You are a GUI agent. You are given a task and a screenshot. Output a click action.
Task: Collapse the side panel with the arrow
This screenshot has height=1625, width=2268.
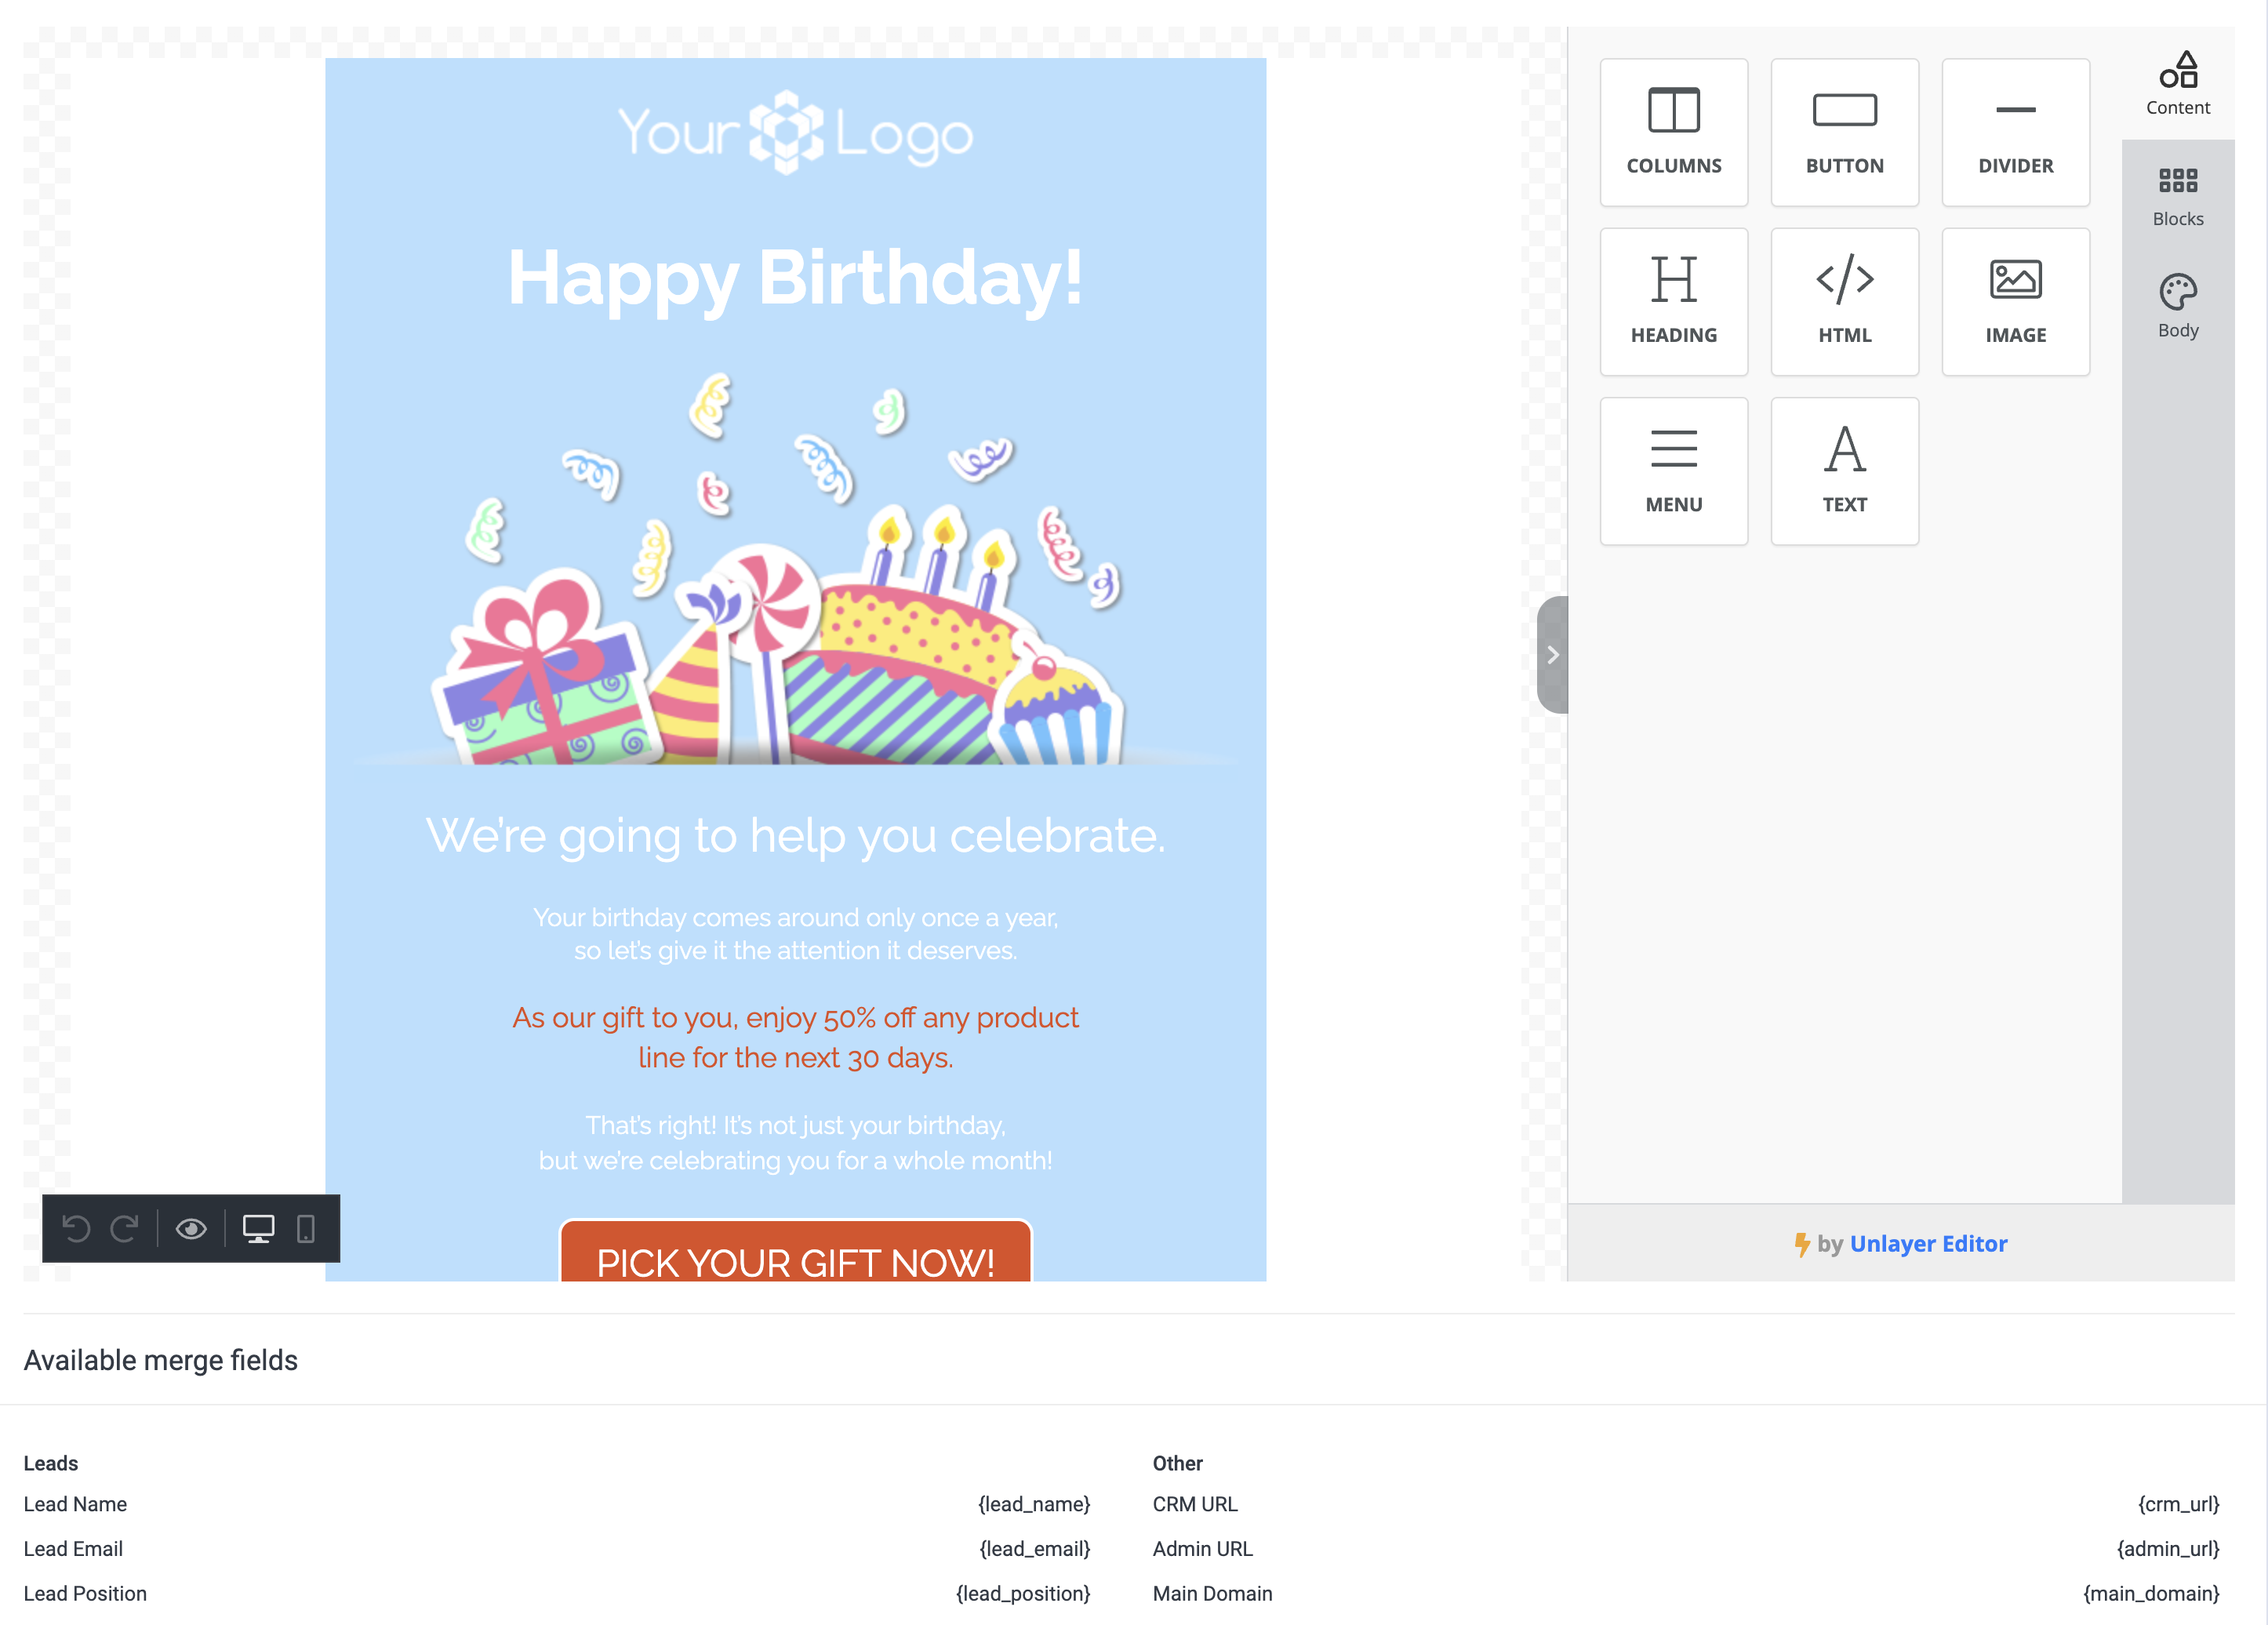tap(1552, 655)
